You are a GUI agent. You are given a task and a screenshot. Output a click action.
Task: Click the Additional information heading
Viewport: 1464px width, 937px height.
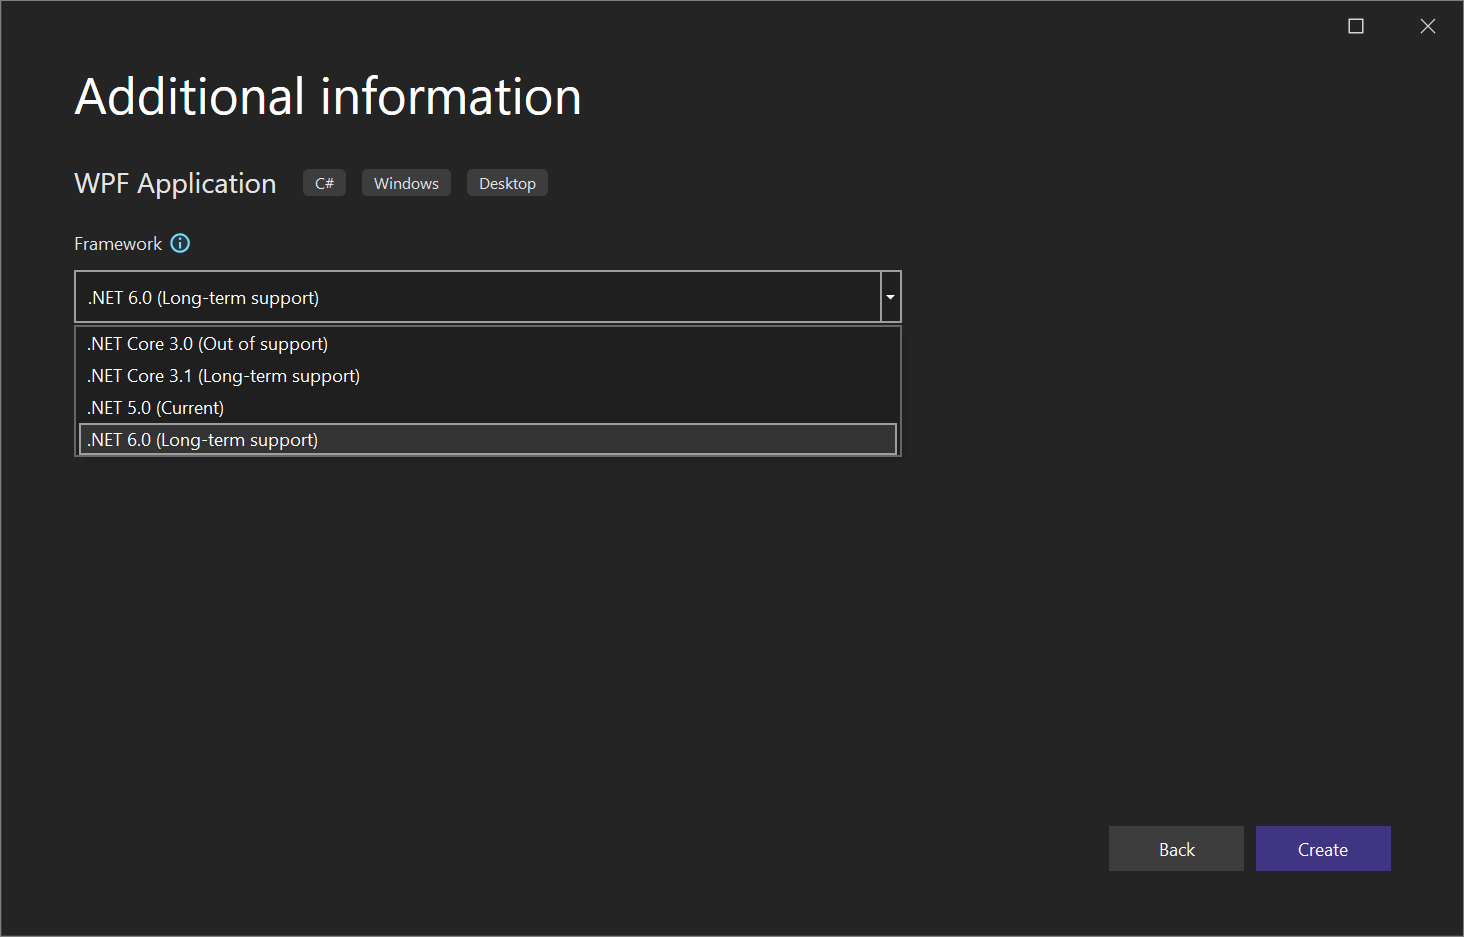(x=328, y=97)
